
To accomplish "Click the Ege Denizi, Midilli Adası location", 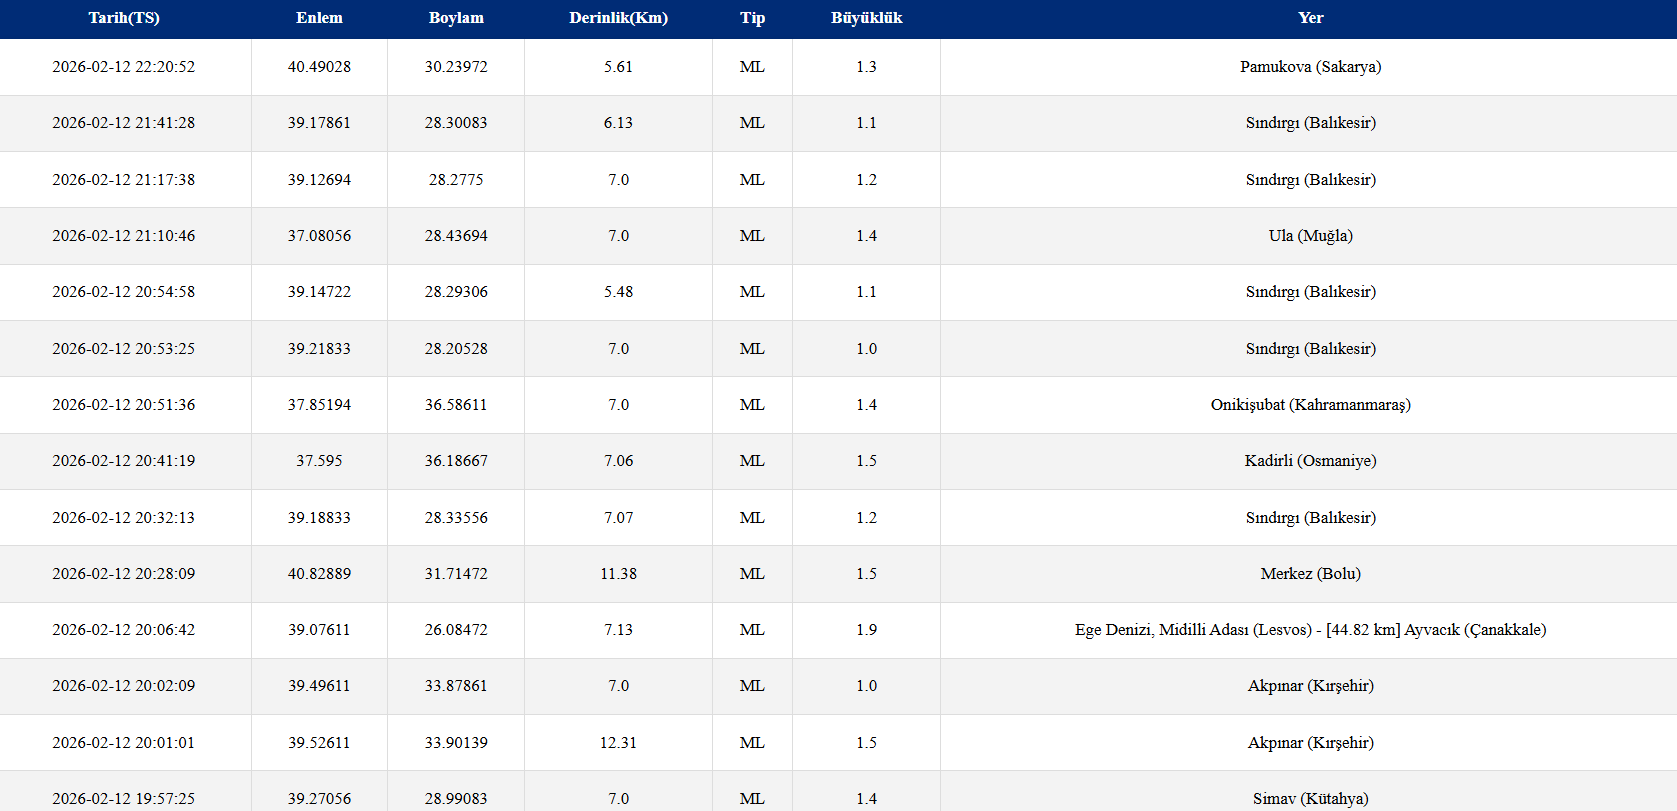I will coord(1310,630).
